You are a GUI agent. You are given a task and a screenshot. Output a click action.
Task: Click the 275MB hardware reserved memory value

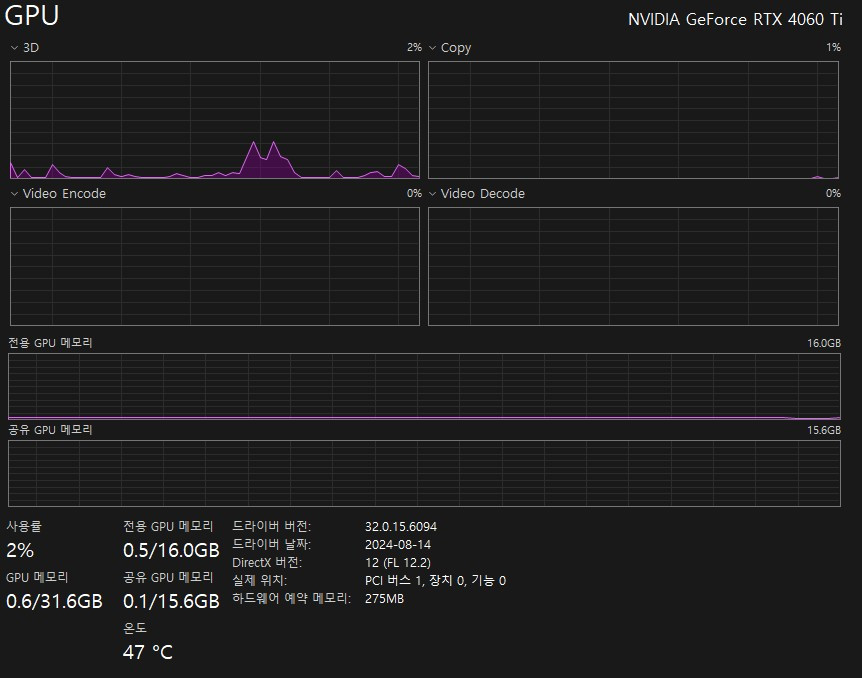(x=385, y=598)
